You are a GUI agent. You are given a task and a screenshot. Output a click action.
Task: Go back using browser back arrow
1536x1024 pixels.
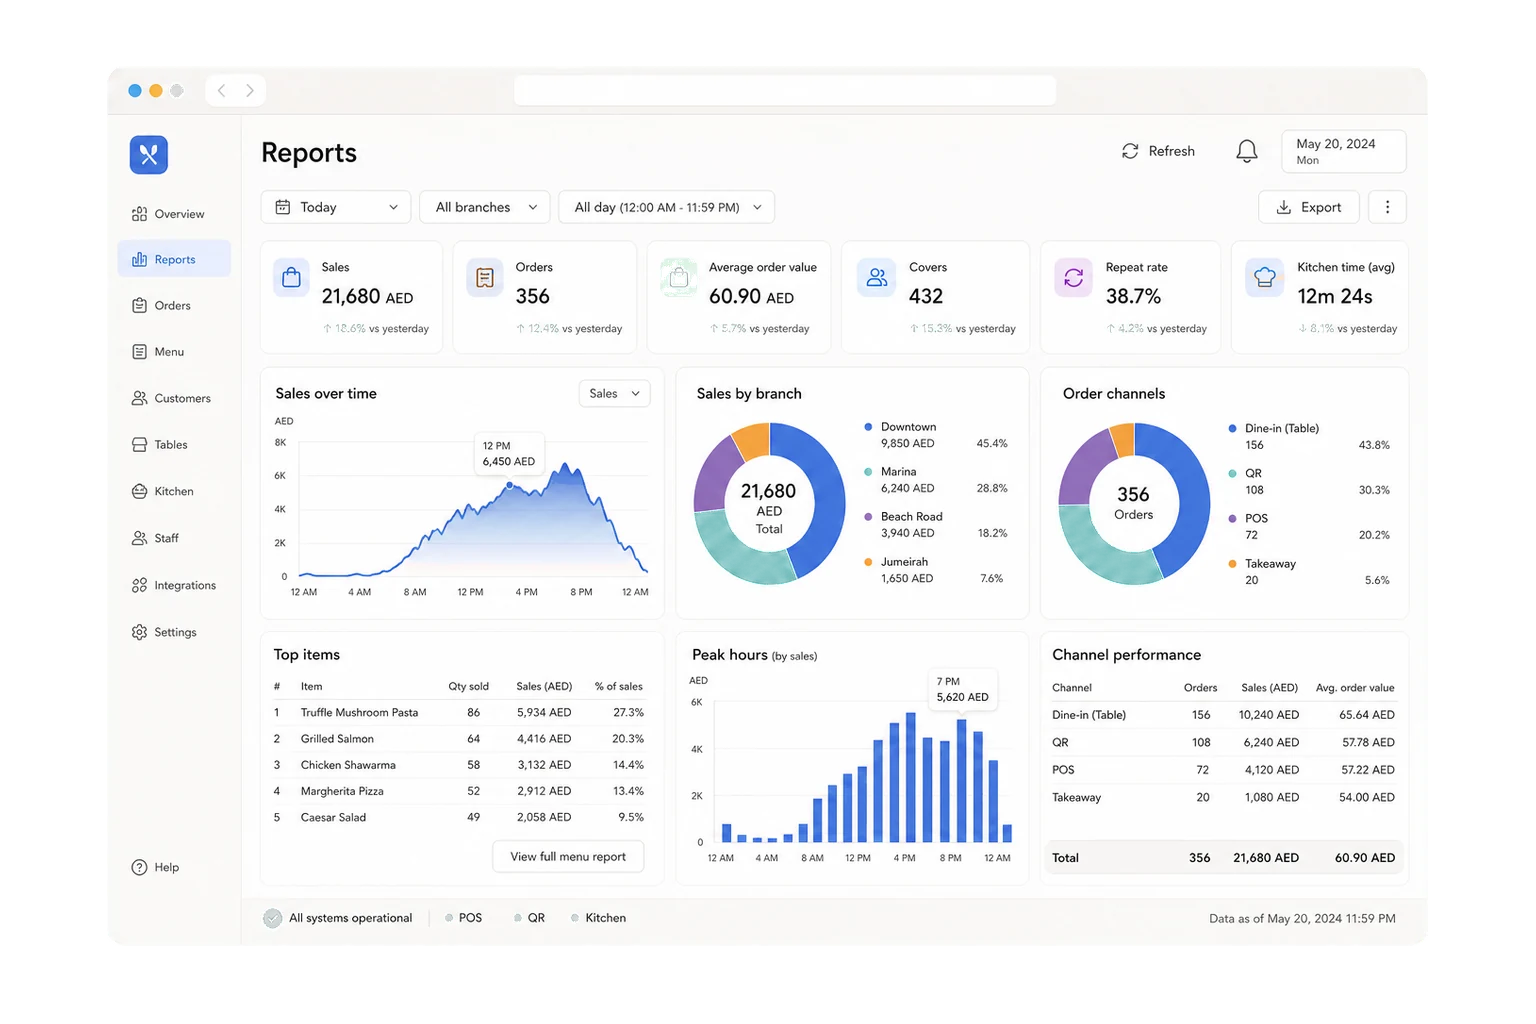click(x=222, y=90)
